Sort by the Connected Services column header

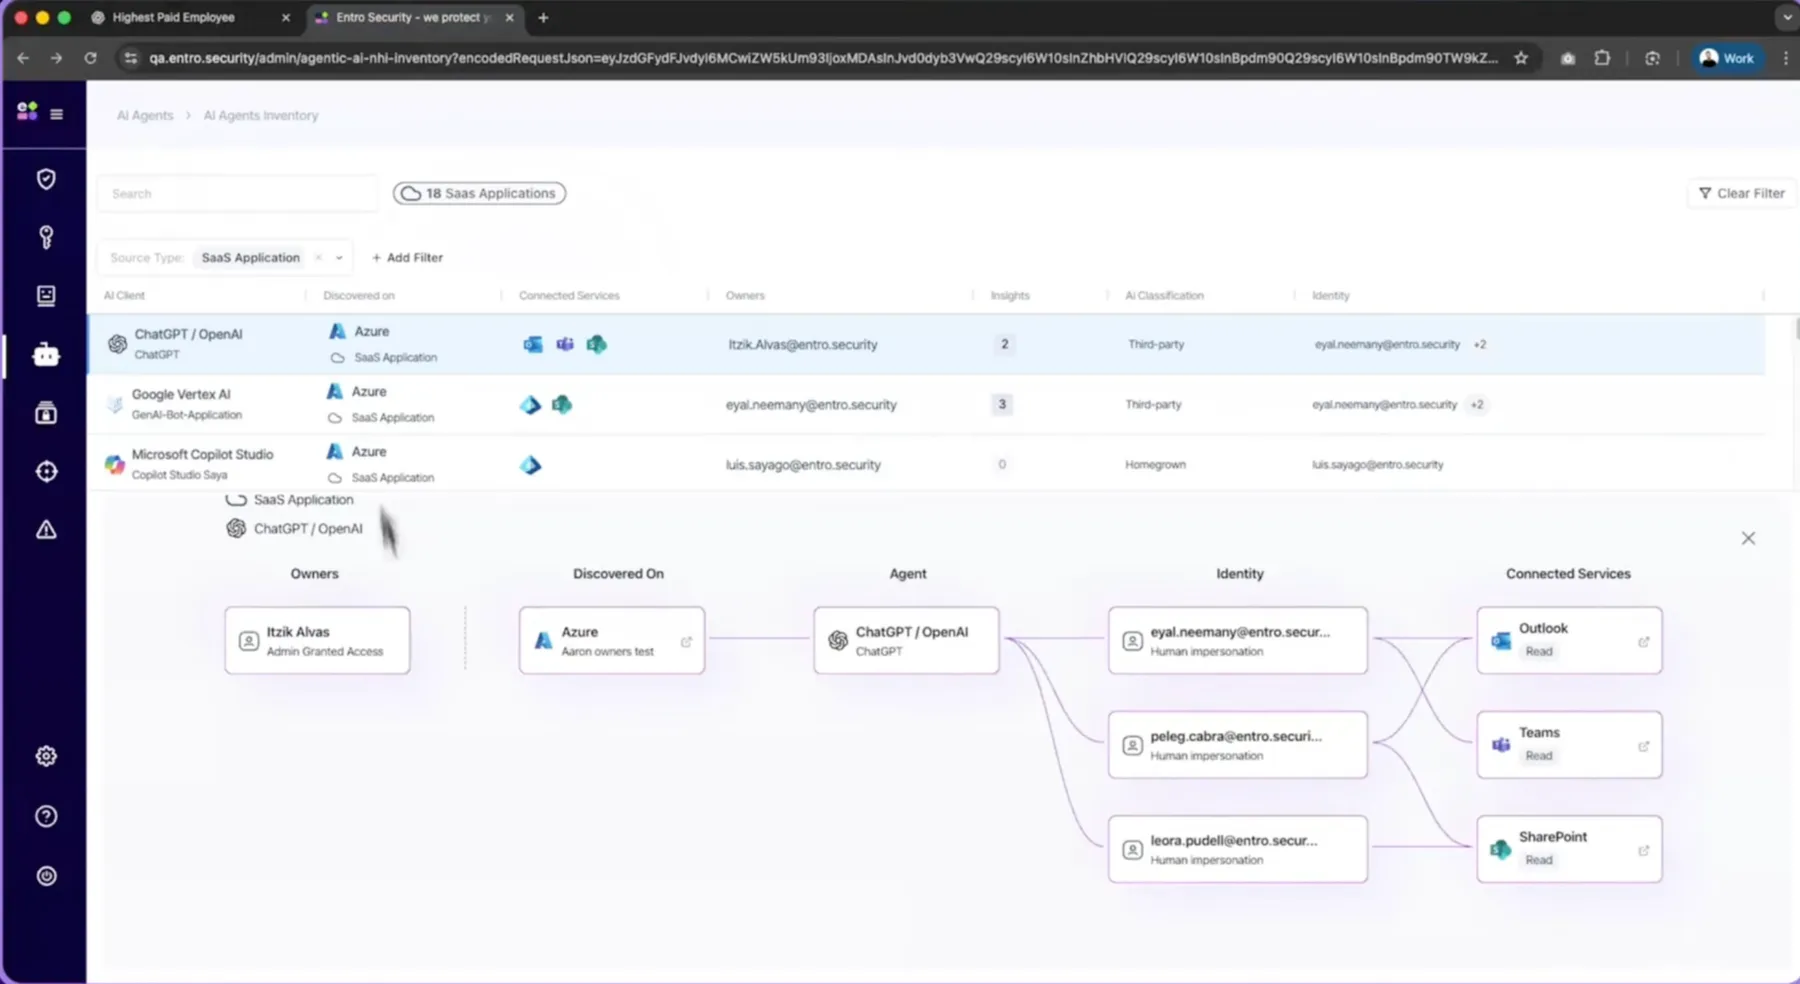tap(569, 296)
